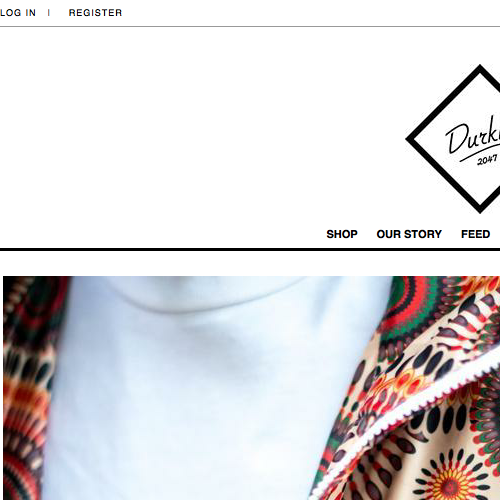The image size is (500, 500).
Task: Click the 2047 text inside the logo
Action: pyautogui.click(x=487, y=160)
